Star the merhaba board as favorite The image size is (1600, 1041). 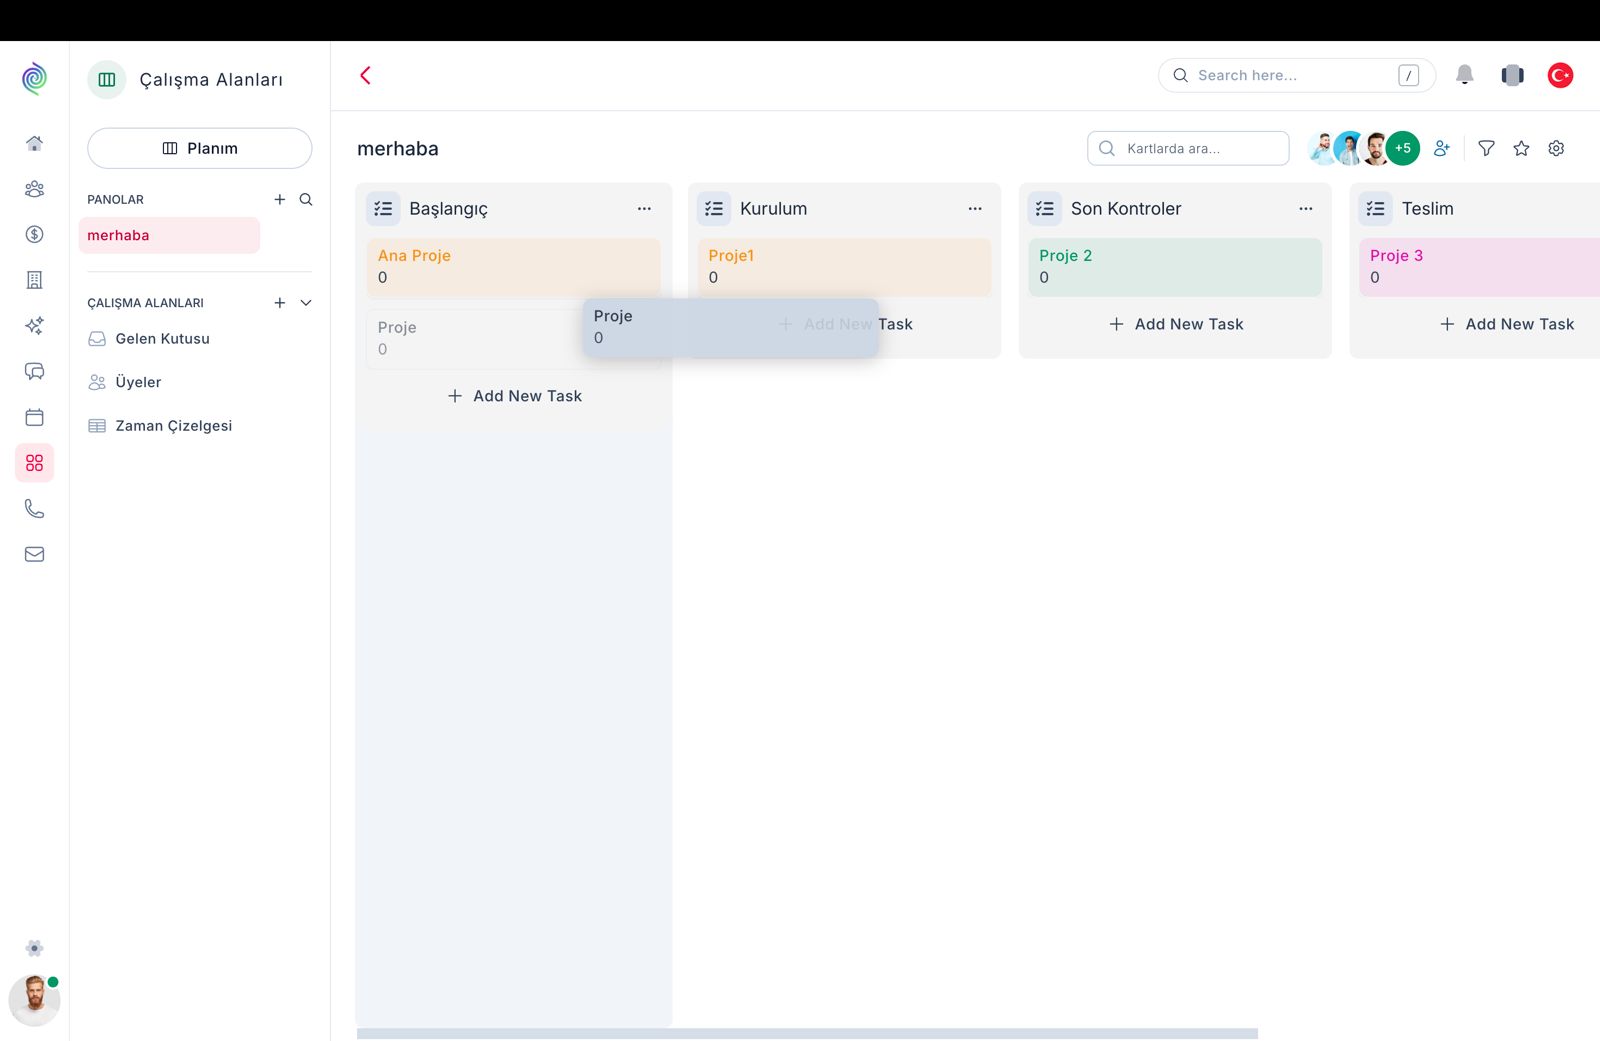click(x=1521, y=148)
